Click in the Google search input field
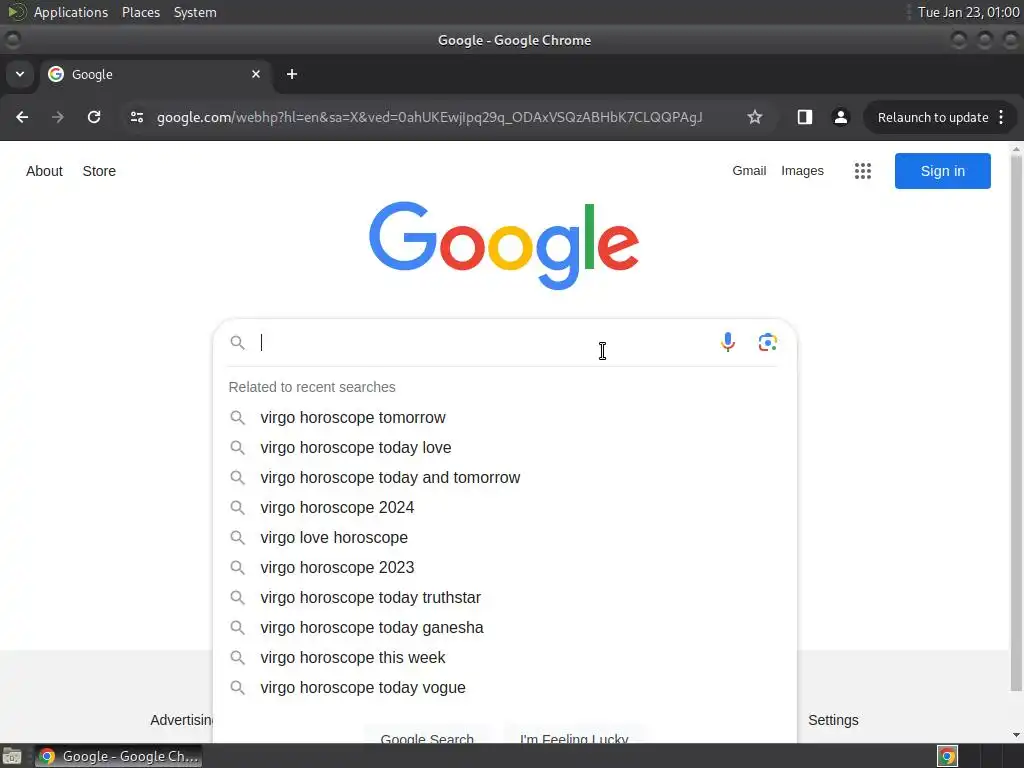 tap(483, 342)
